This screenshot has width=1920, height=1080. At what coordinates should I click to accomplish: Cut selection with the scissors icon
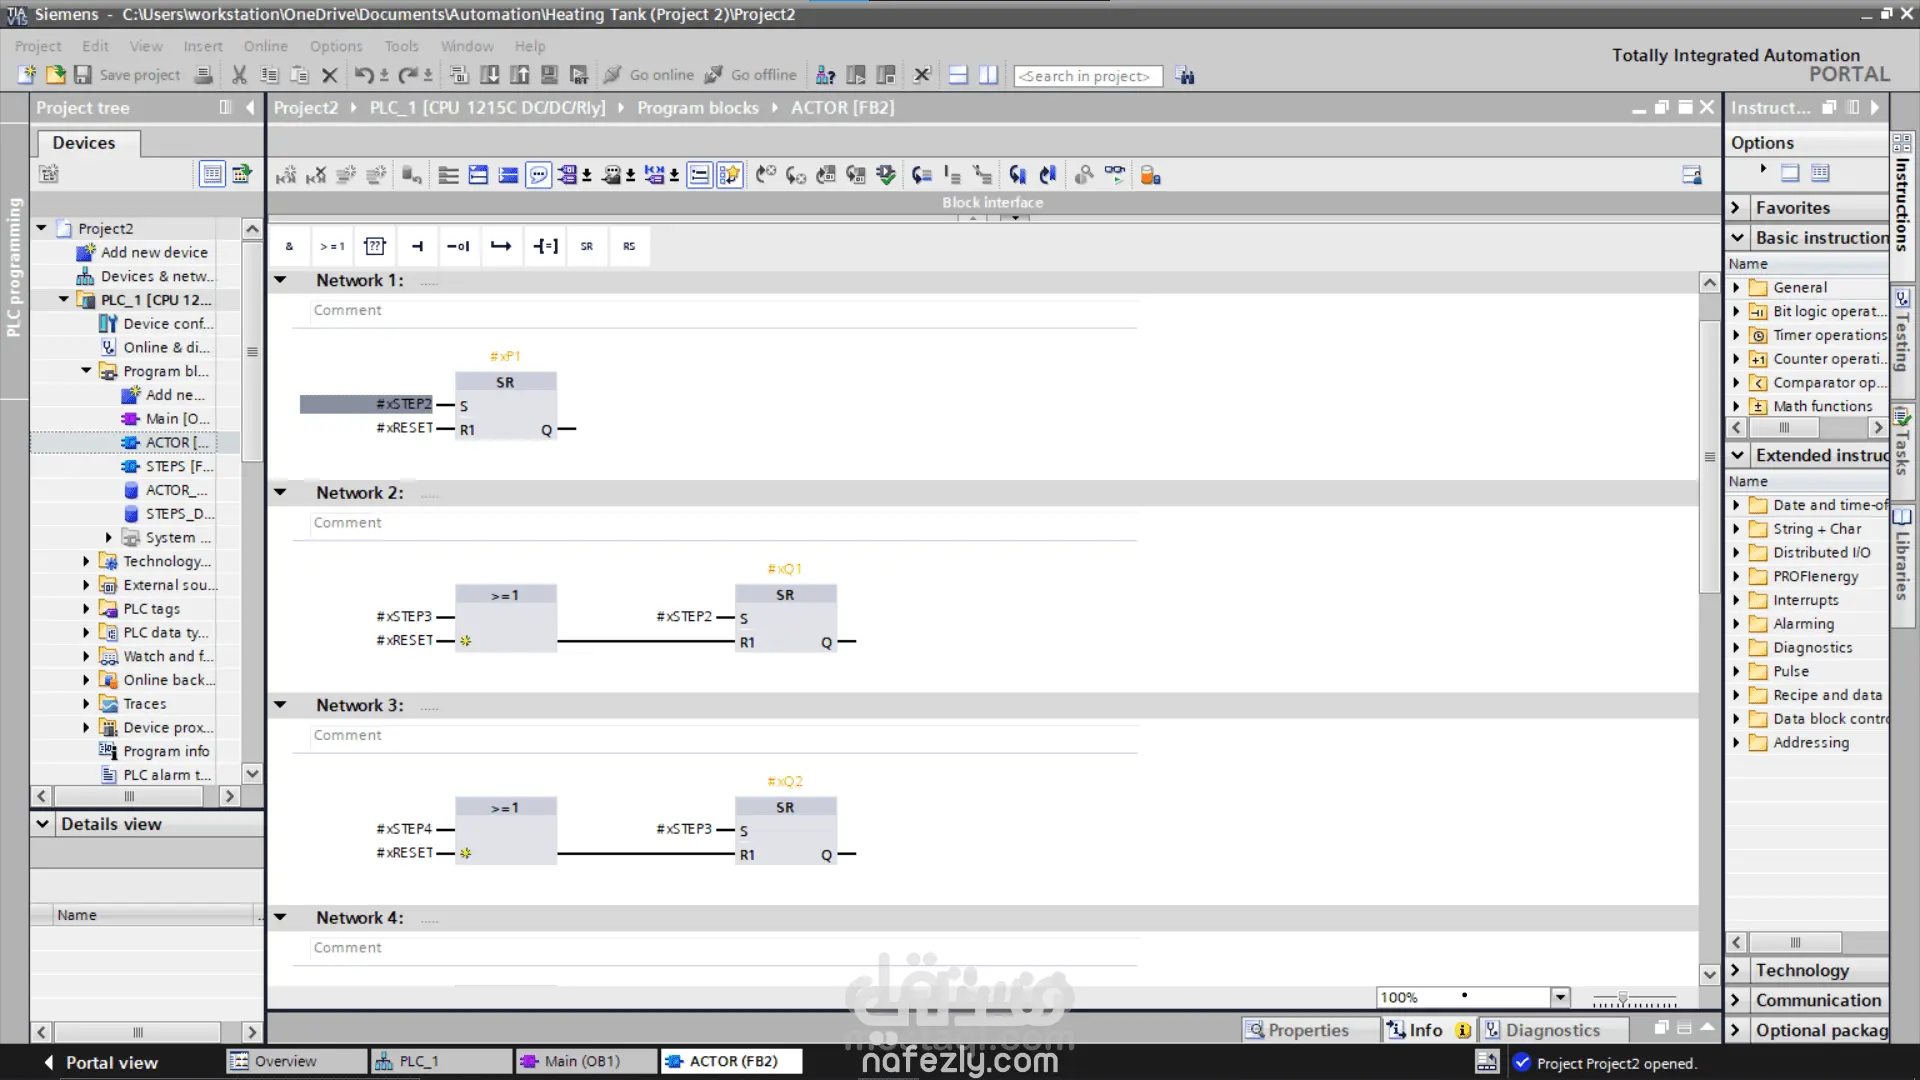tap(239, 75)
